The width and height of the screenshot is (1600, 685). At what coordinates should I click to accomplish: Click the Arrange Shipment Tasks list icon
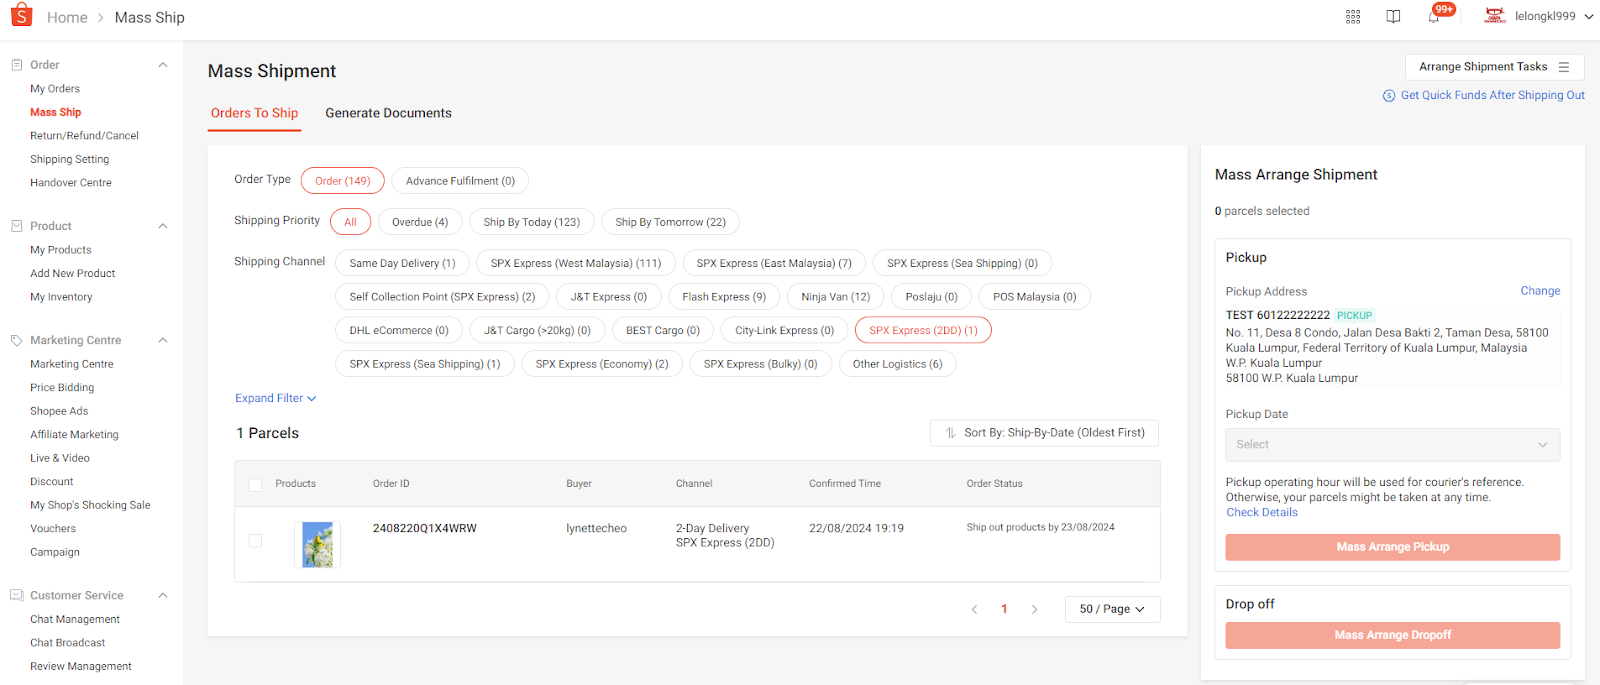pyautogui.click(x=1564, y=67)
